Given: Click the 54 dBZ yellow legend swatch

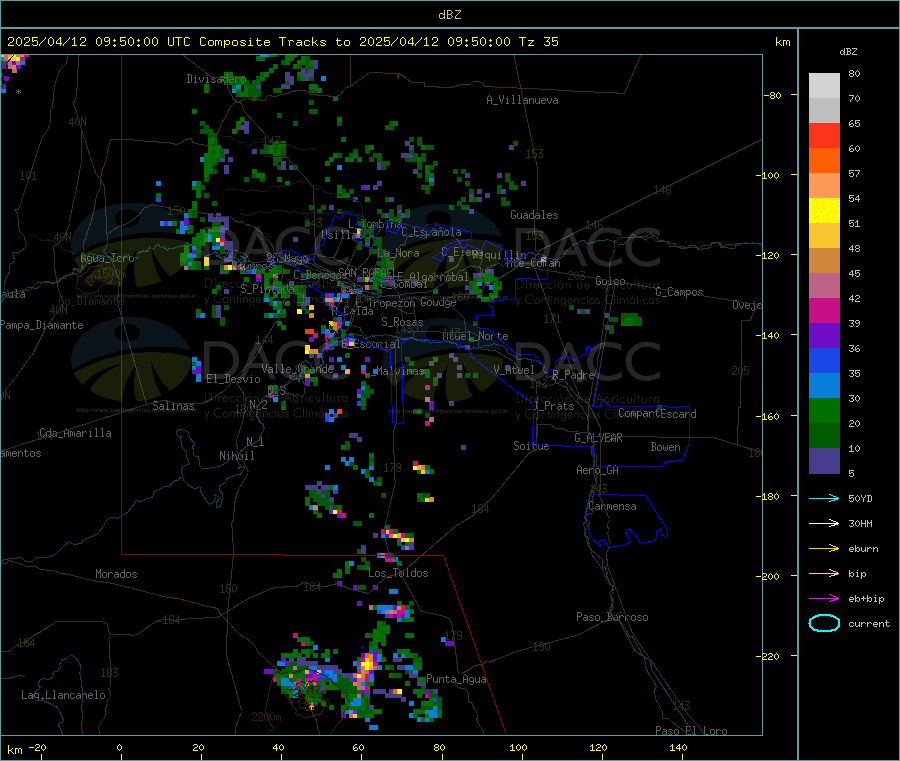Looking at the screenshot, I should coord(824,211).
